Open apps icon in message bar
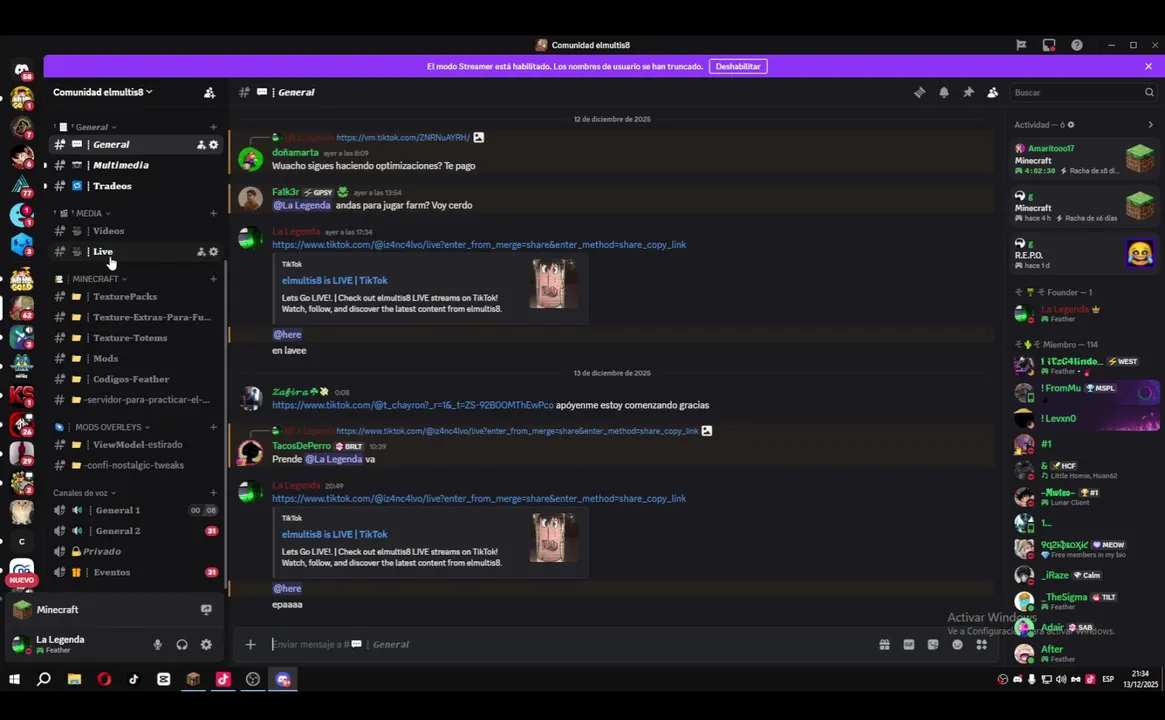This screenshot has width=1165, height=720. pos(981,644)
